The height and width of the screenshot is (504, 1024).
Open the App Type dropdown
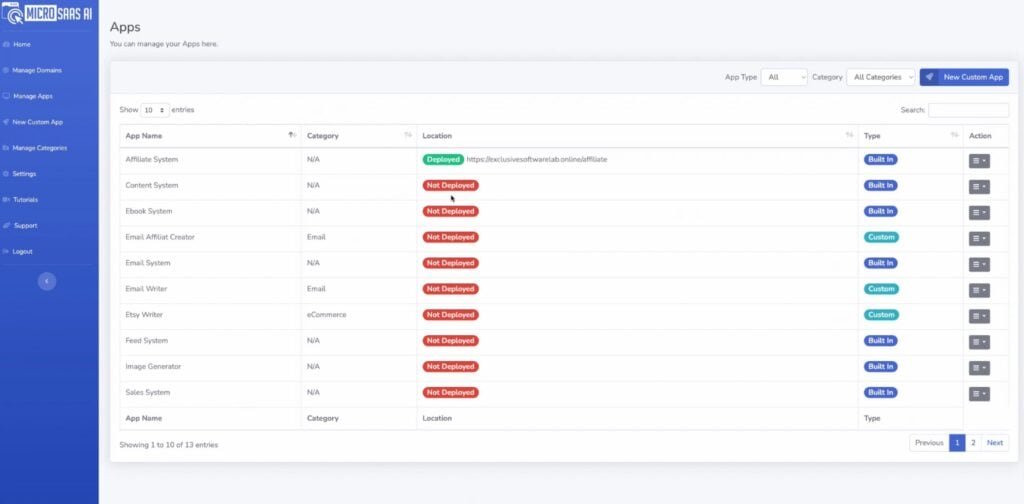[x=784, y=77]
